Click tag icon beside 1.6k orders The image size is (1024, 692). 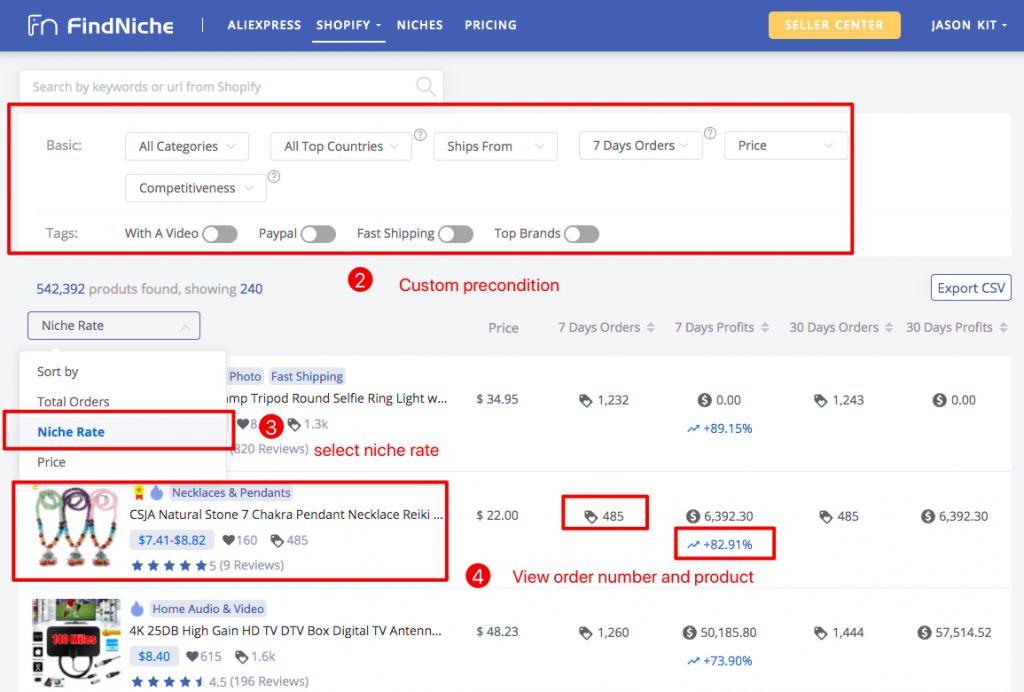point(242,657)
